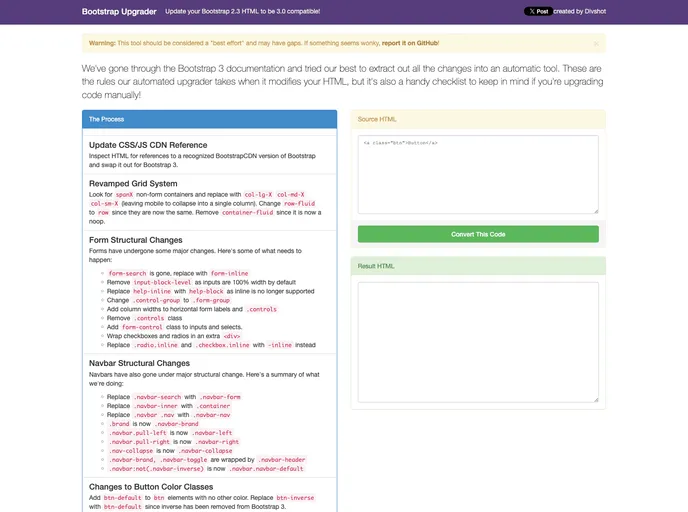Click the form-inline code label

click(229, 273)
